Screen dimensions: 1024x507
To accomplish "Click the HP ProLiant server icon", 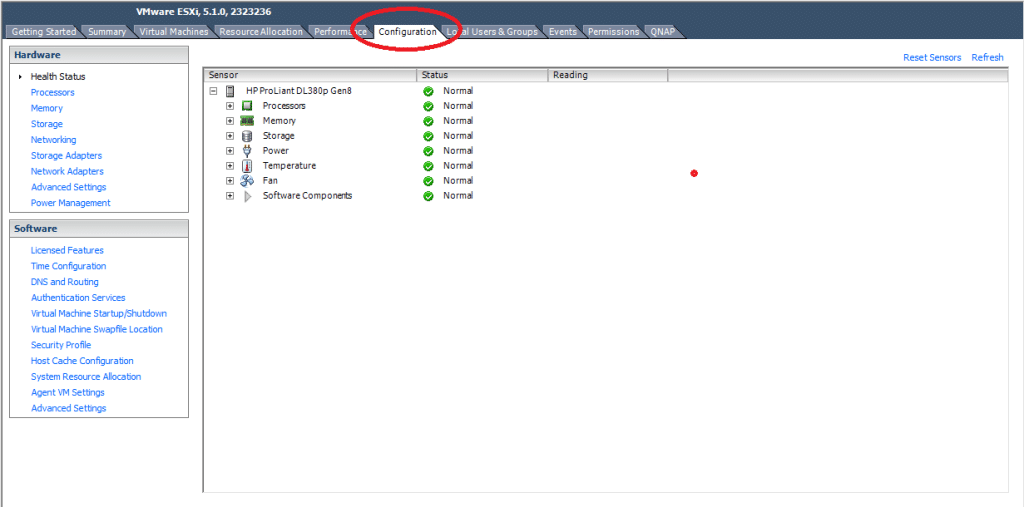I will (x=230, y=91).
